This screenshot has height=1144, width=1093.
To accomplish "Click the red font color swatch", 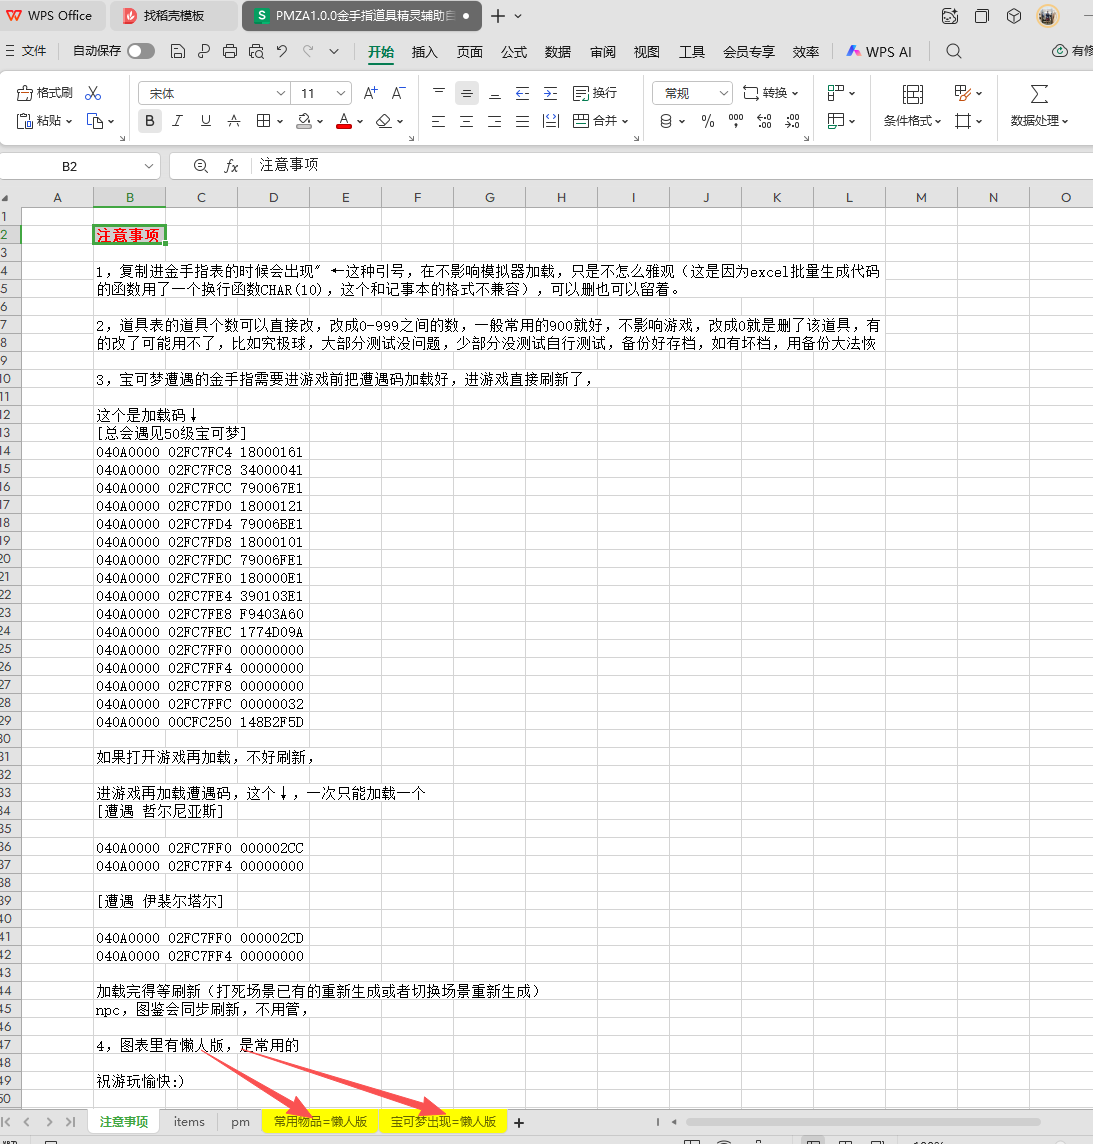I will (x=344, y=121).
